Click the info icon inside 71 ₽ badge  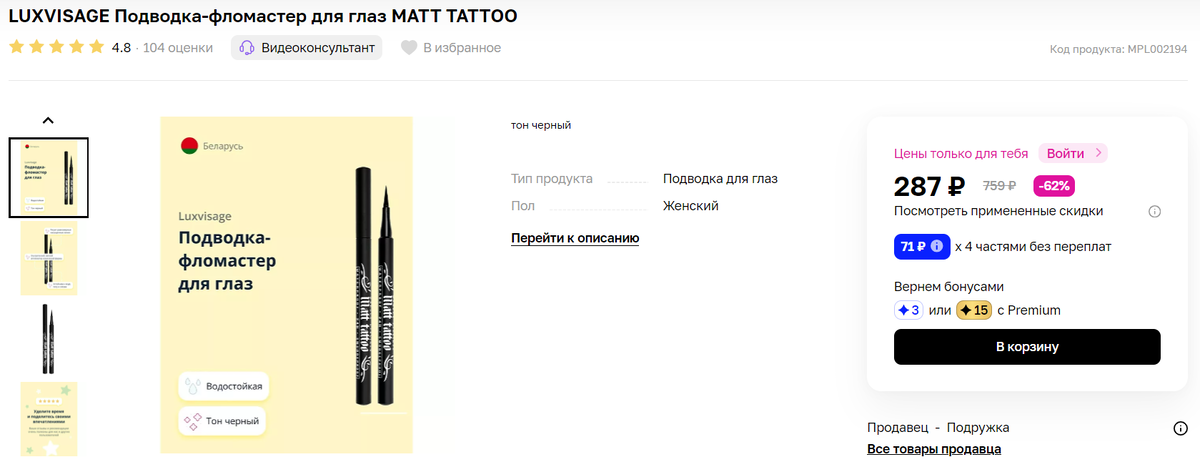tap(937, 246)
